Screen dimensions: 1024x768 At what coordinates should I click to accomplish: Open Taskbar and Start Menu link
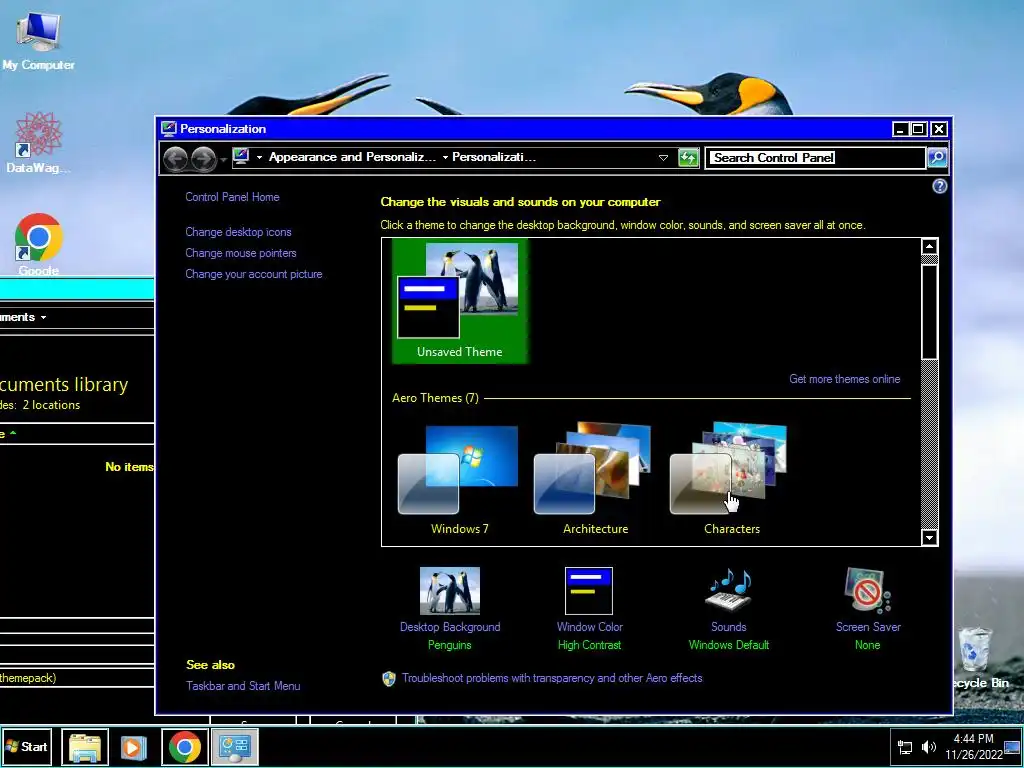coord(243,686)
